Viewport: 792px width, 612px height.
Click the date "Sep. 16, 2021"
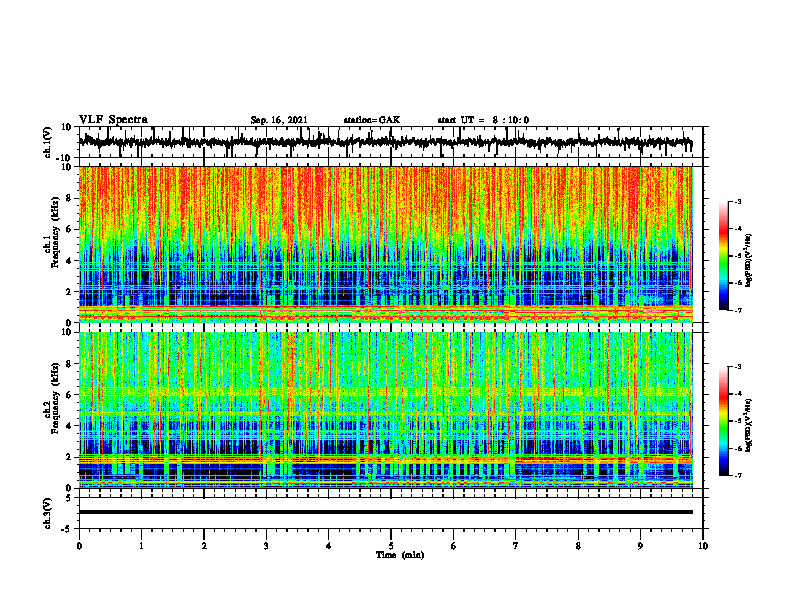[279, 120]
